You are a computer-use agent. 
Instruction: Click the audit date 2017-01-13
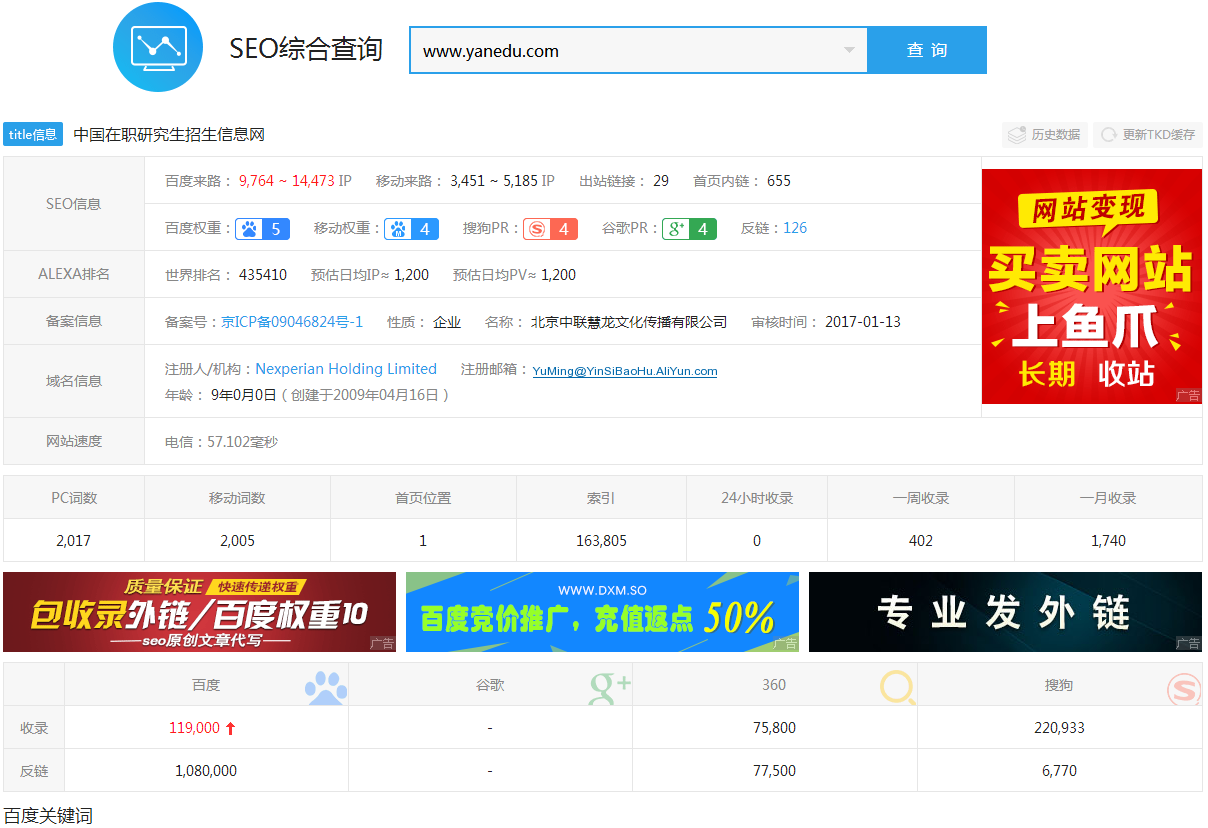pyautogui.click(x=863, y=322)
